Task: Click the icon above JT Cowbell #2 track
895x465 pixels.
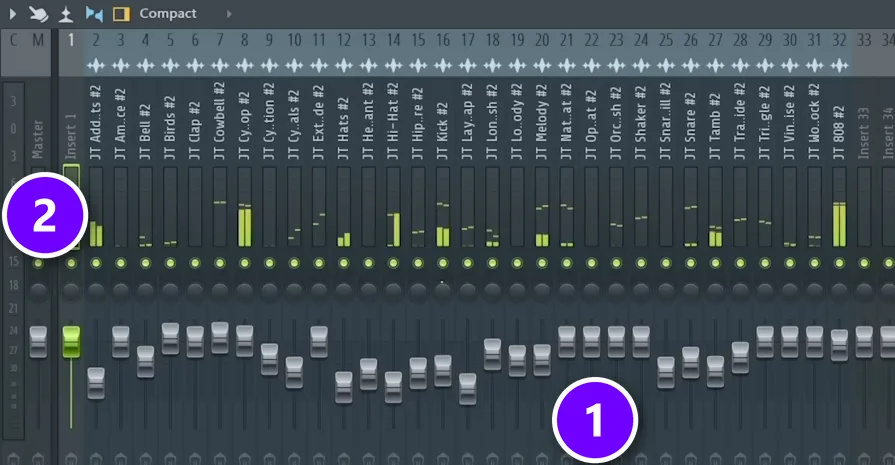Action: (x=220, y=66)
